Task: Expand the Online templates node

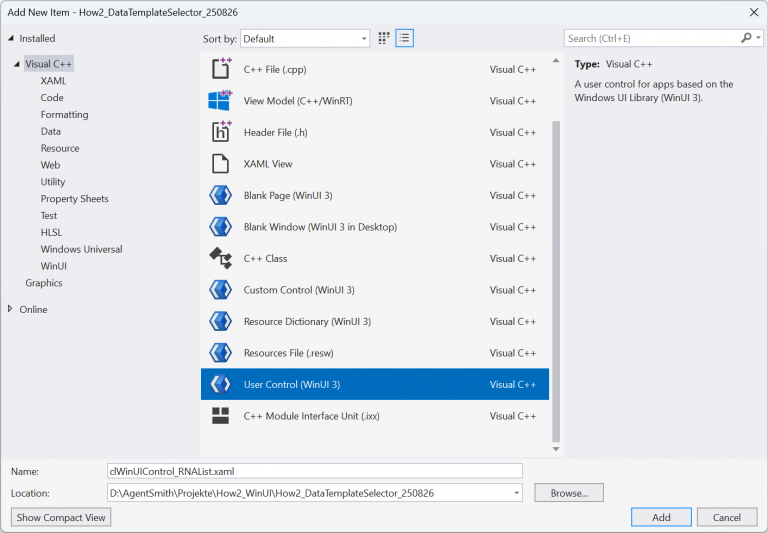Action: point(11,309)
